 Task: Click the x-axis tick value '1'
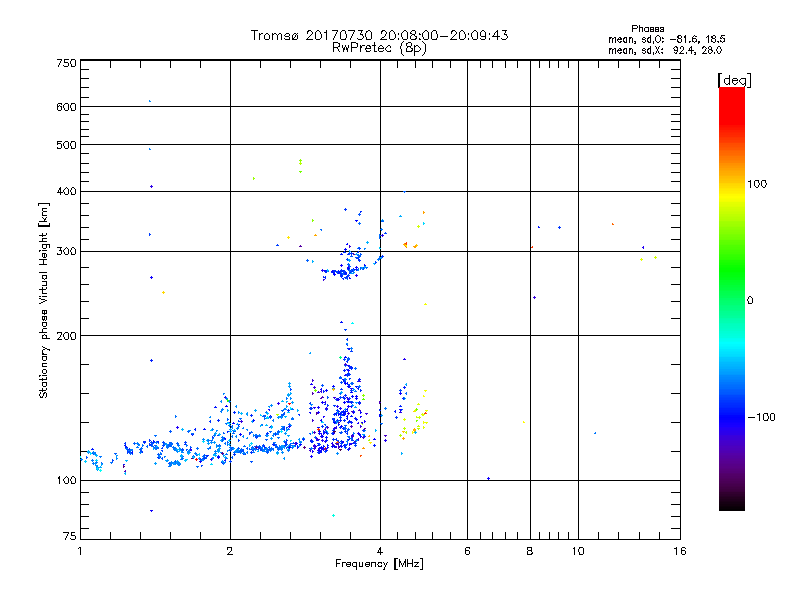[80, 551]
